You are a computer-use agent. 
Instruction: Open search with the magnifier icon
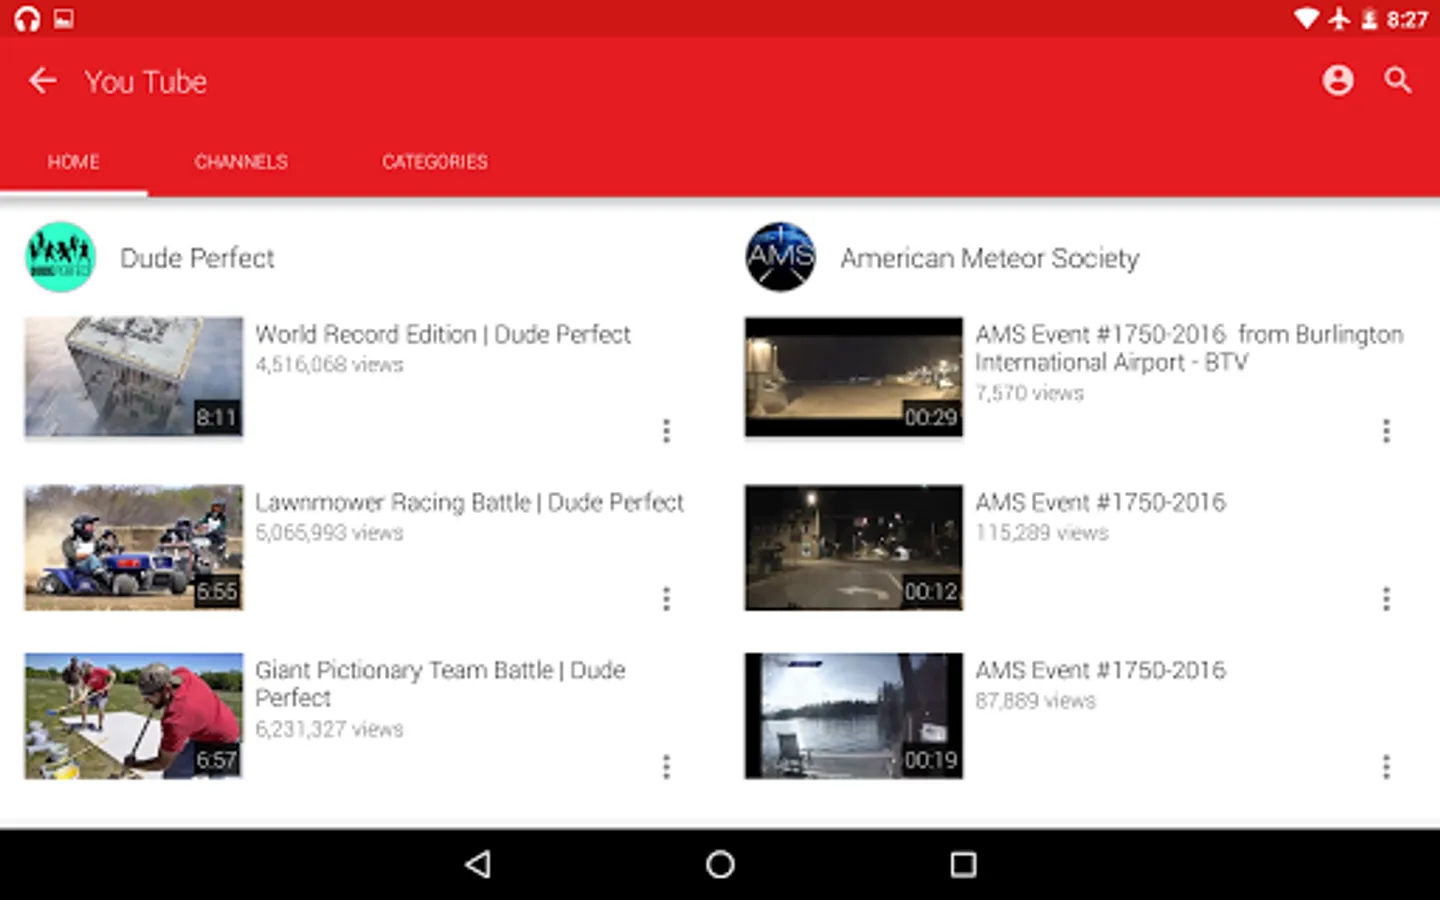1398,80
